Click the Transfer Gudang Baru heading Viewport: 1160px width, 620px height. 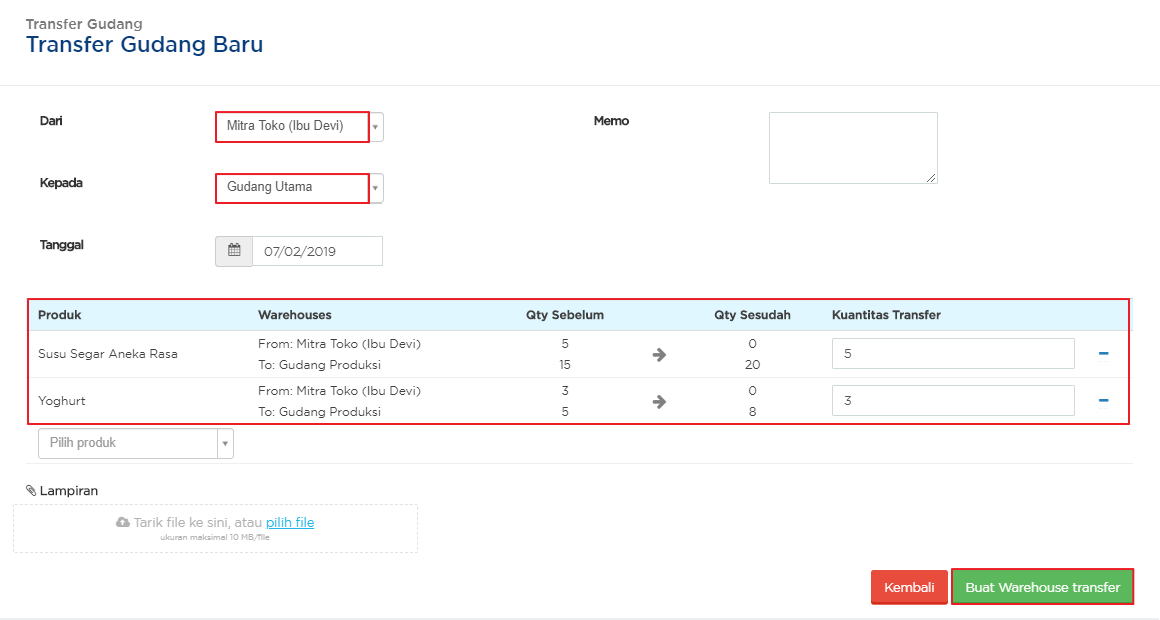pos(144,44)
